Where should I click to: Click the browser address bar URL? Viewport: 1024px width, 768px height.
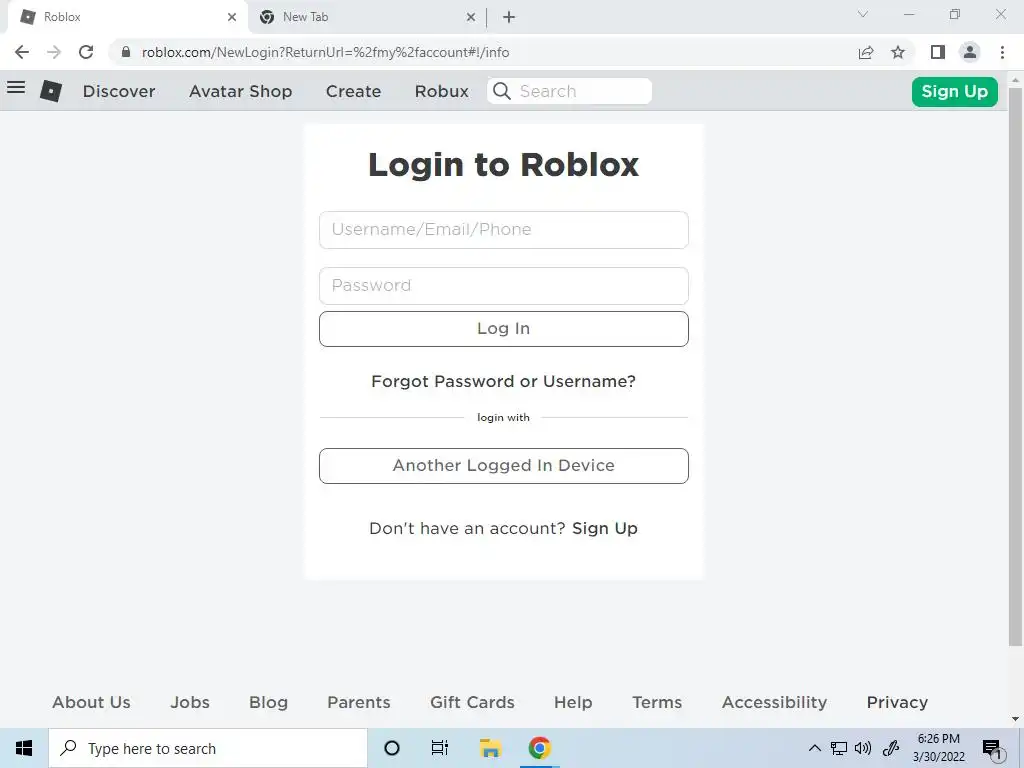(325, 52)
